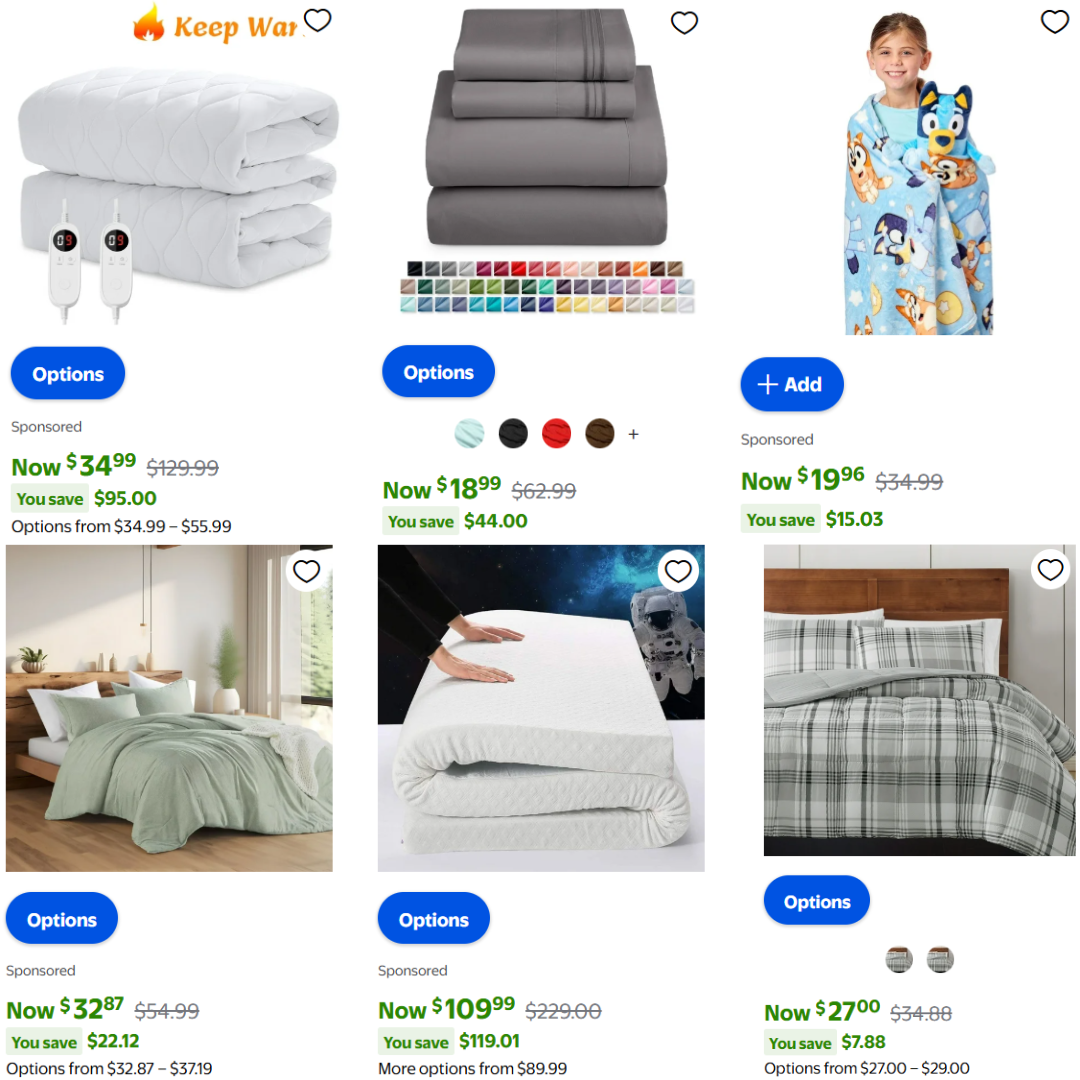Choose the brown sheet color swatch
Screen dimensions: 1080x1080
(599, 434)
